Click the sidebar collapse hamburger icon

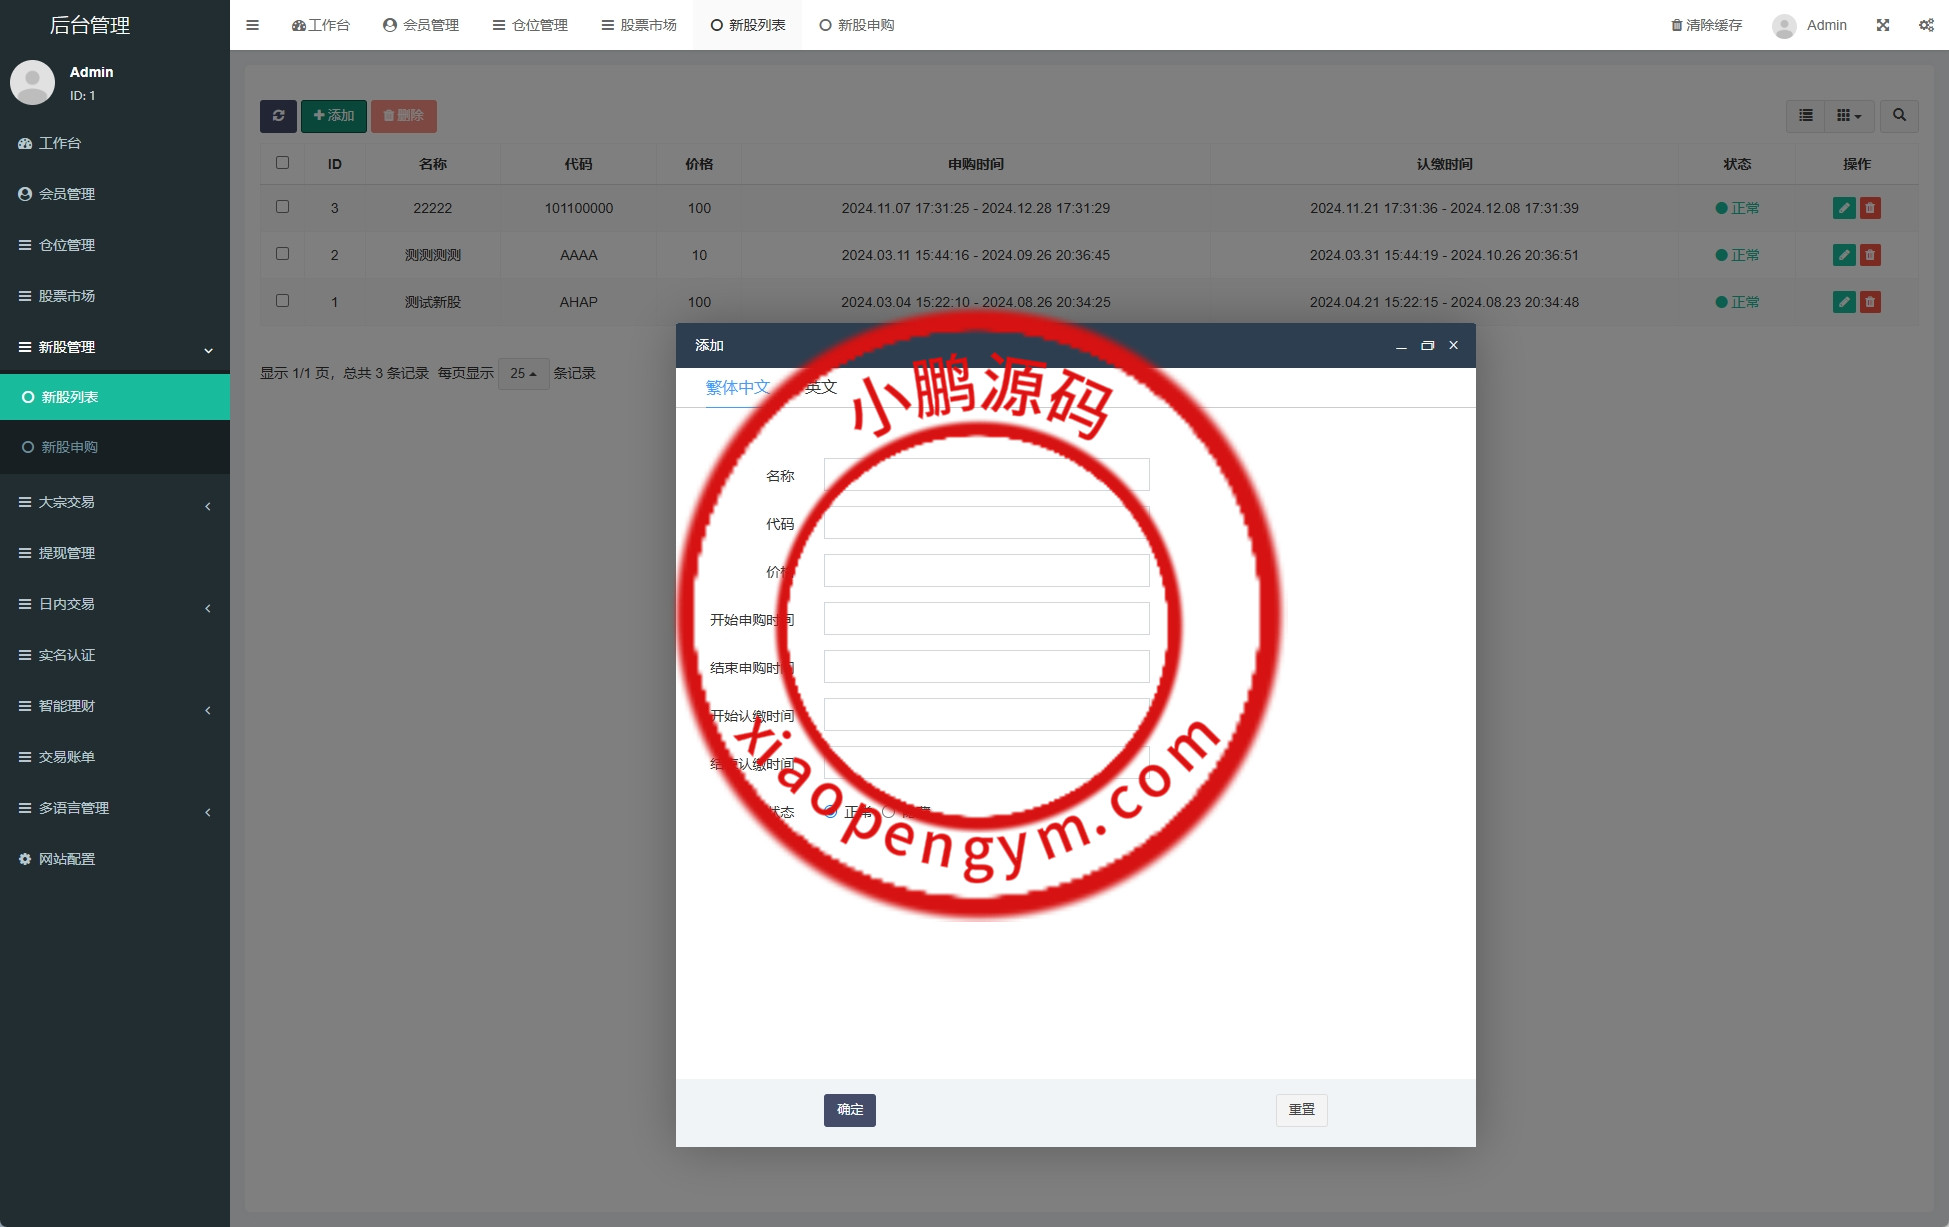253,25
